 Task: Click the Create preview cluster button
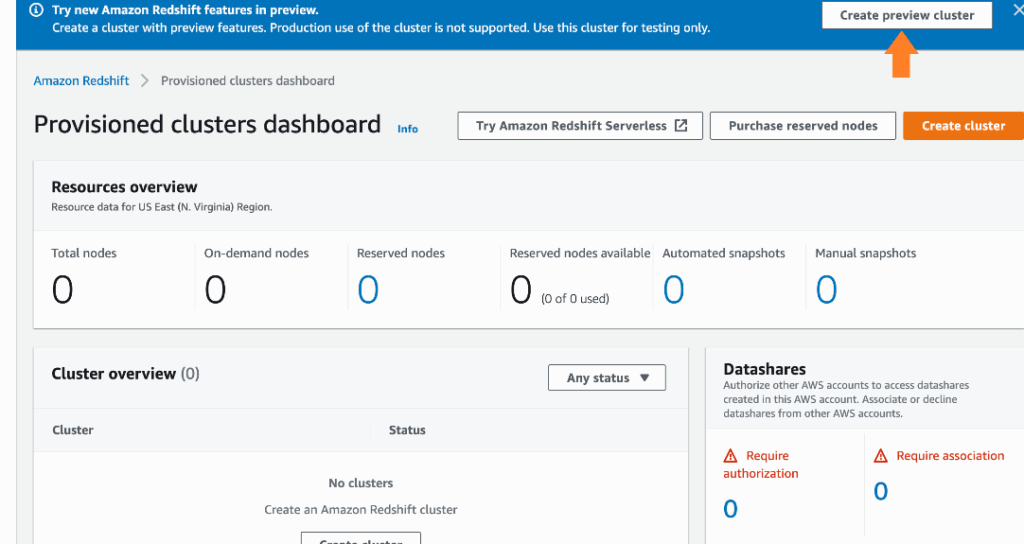tap(906, 15)
